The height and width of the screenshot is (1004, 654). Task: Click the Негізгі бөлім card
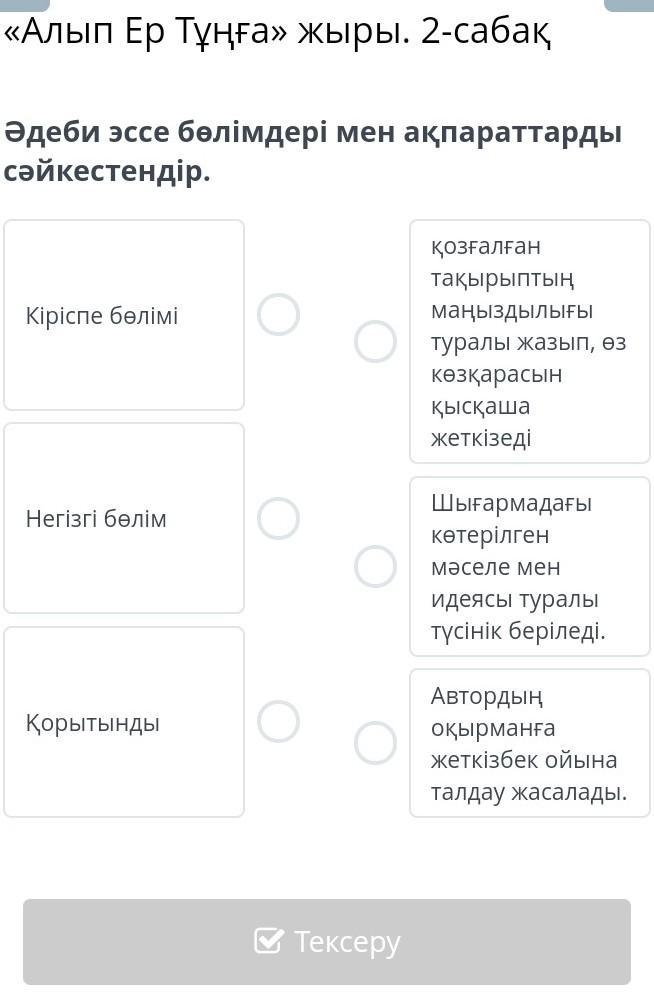[x=124, y=518]
